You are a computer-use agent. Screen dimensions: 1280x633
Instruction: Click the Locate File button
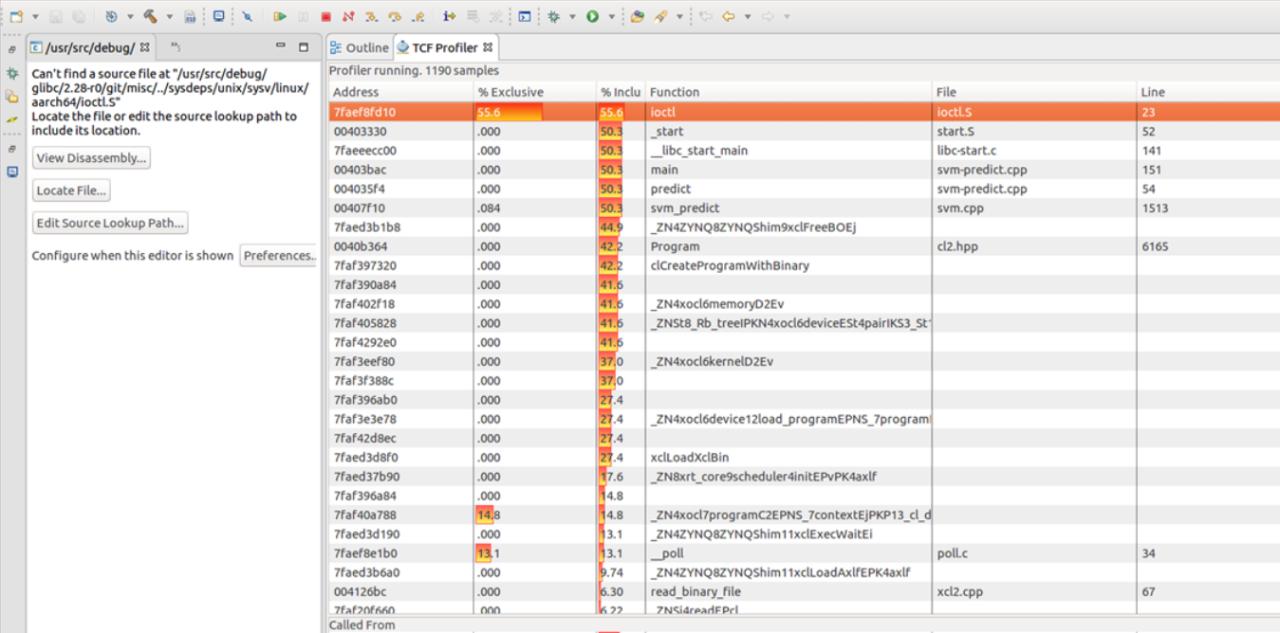(x=71, y=191)
